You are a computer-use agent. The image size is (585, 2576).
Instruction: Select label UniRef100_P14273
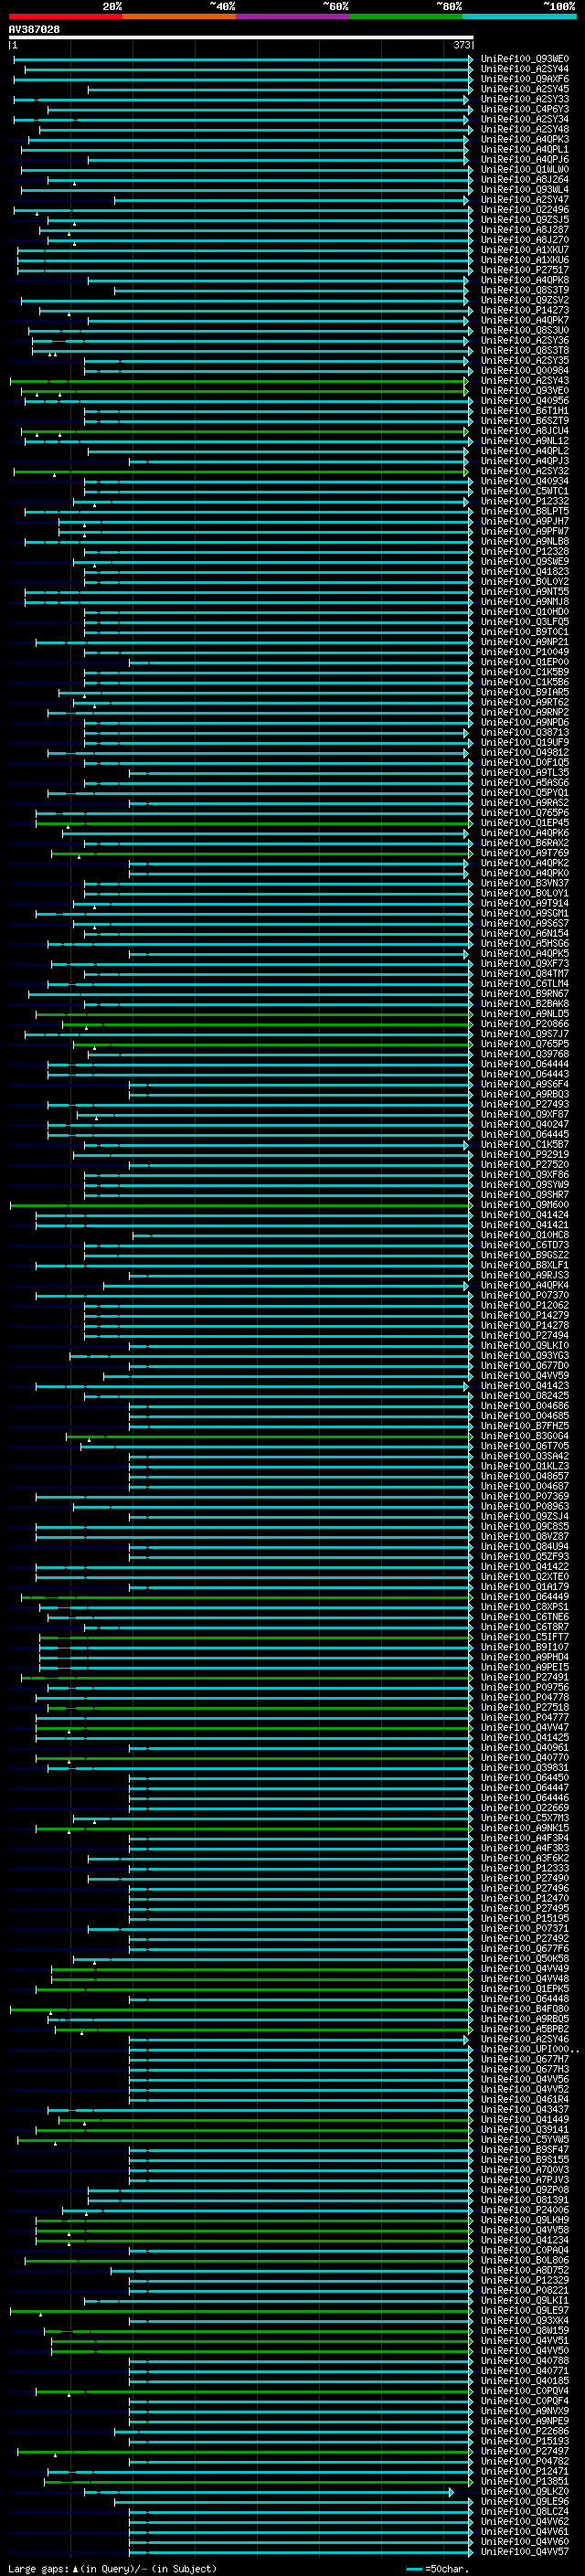pyautogui.click(x=524, y=311)
